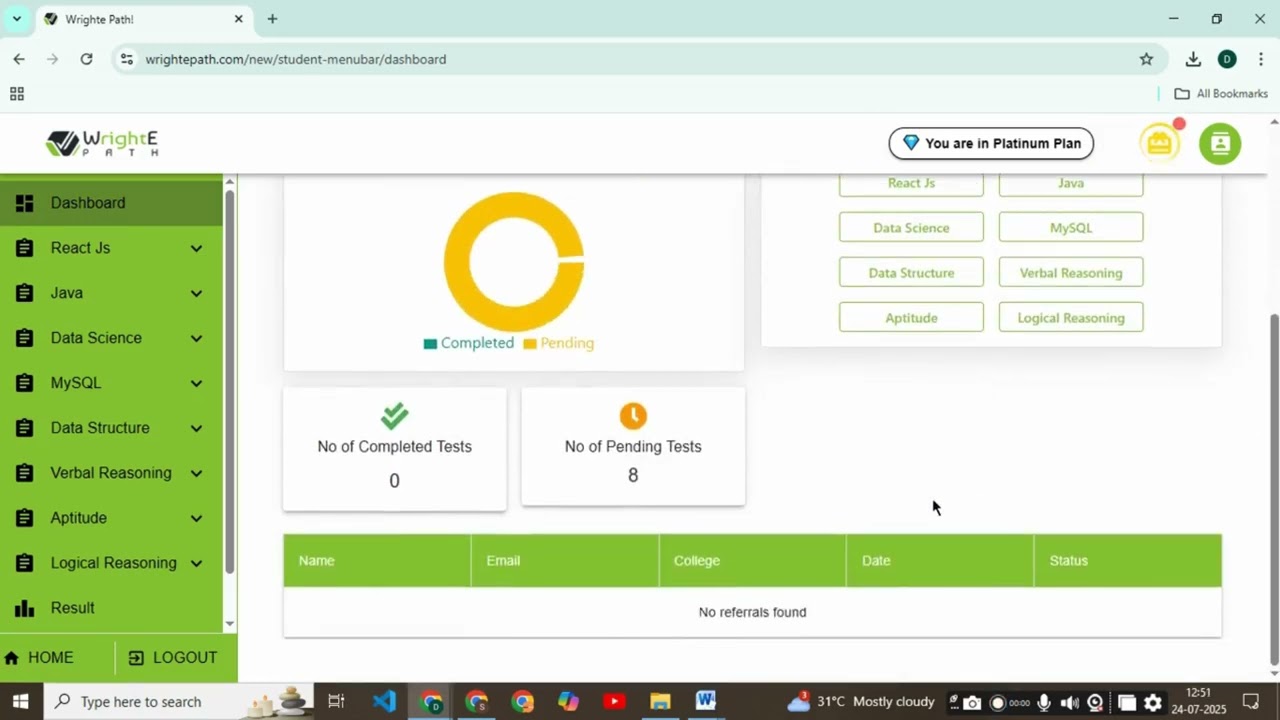Click the Date column header
Screen dimensions: 1280x720
click(x=940, y=560)
